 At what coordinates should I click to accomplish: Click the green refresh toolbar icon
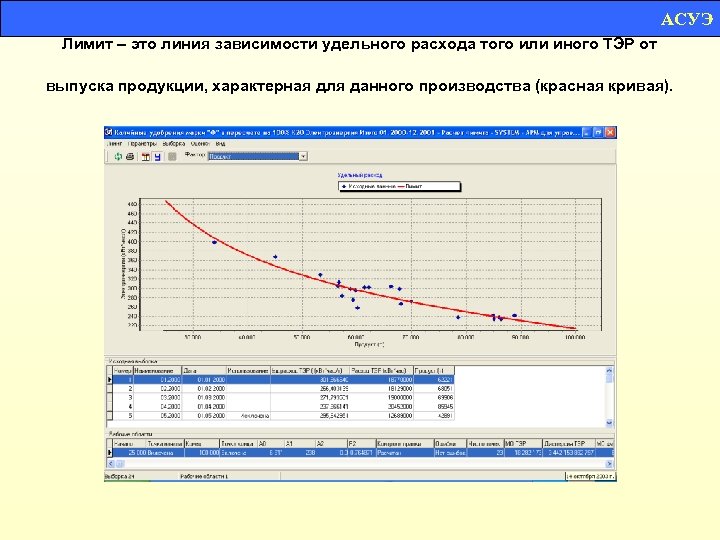(118, 157)
